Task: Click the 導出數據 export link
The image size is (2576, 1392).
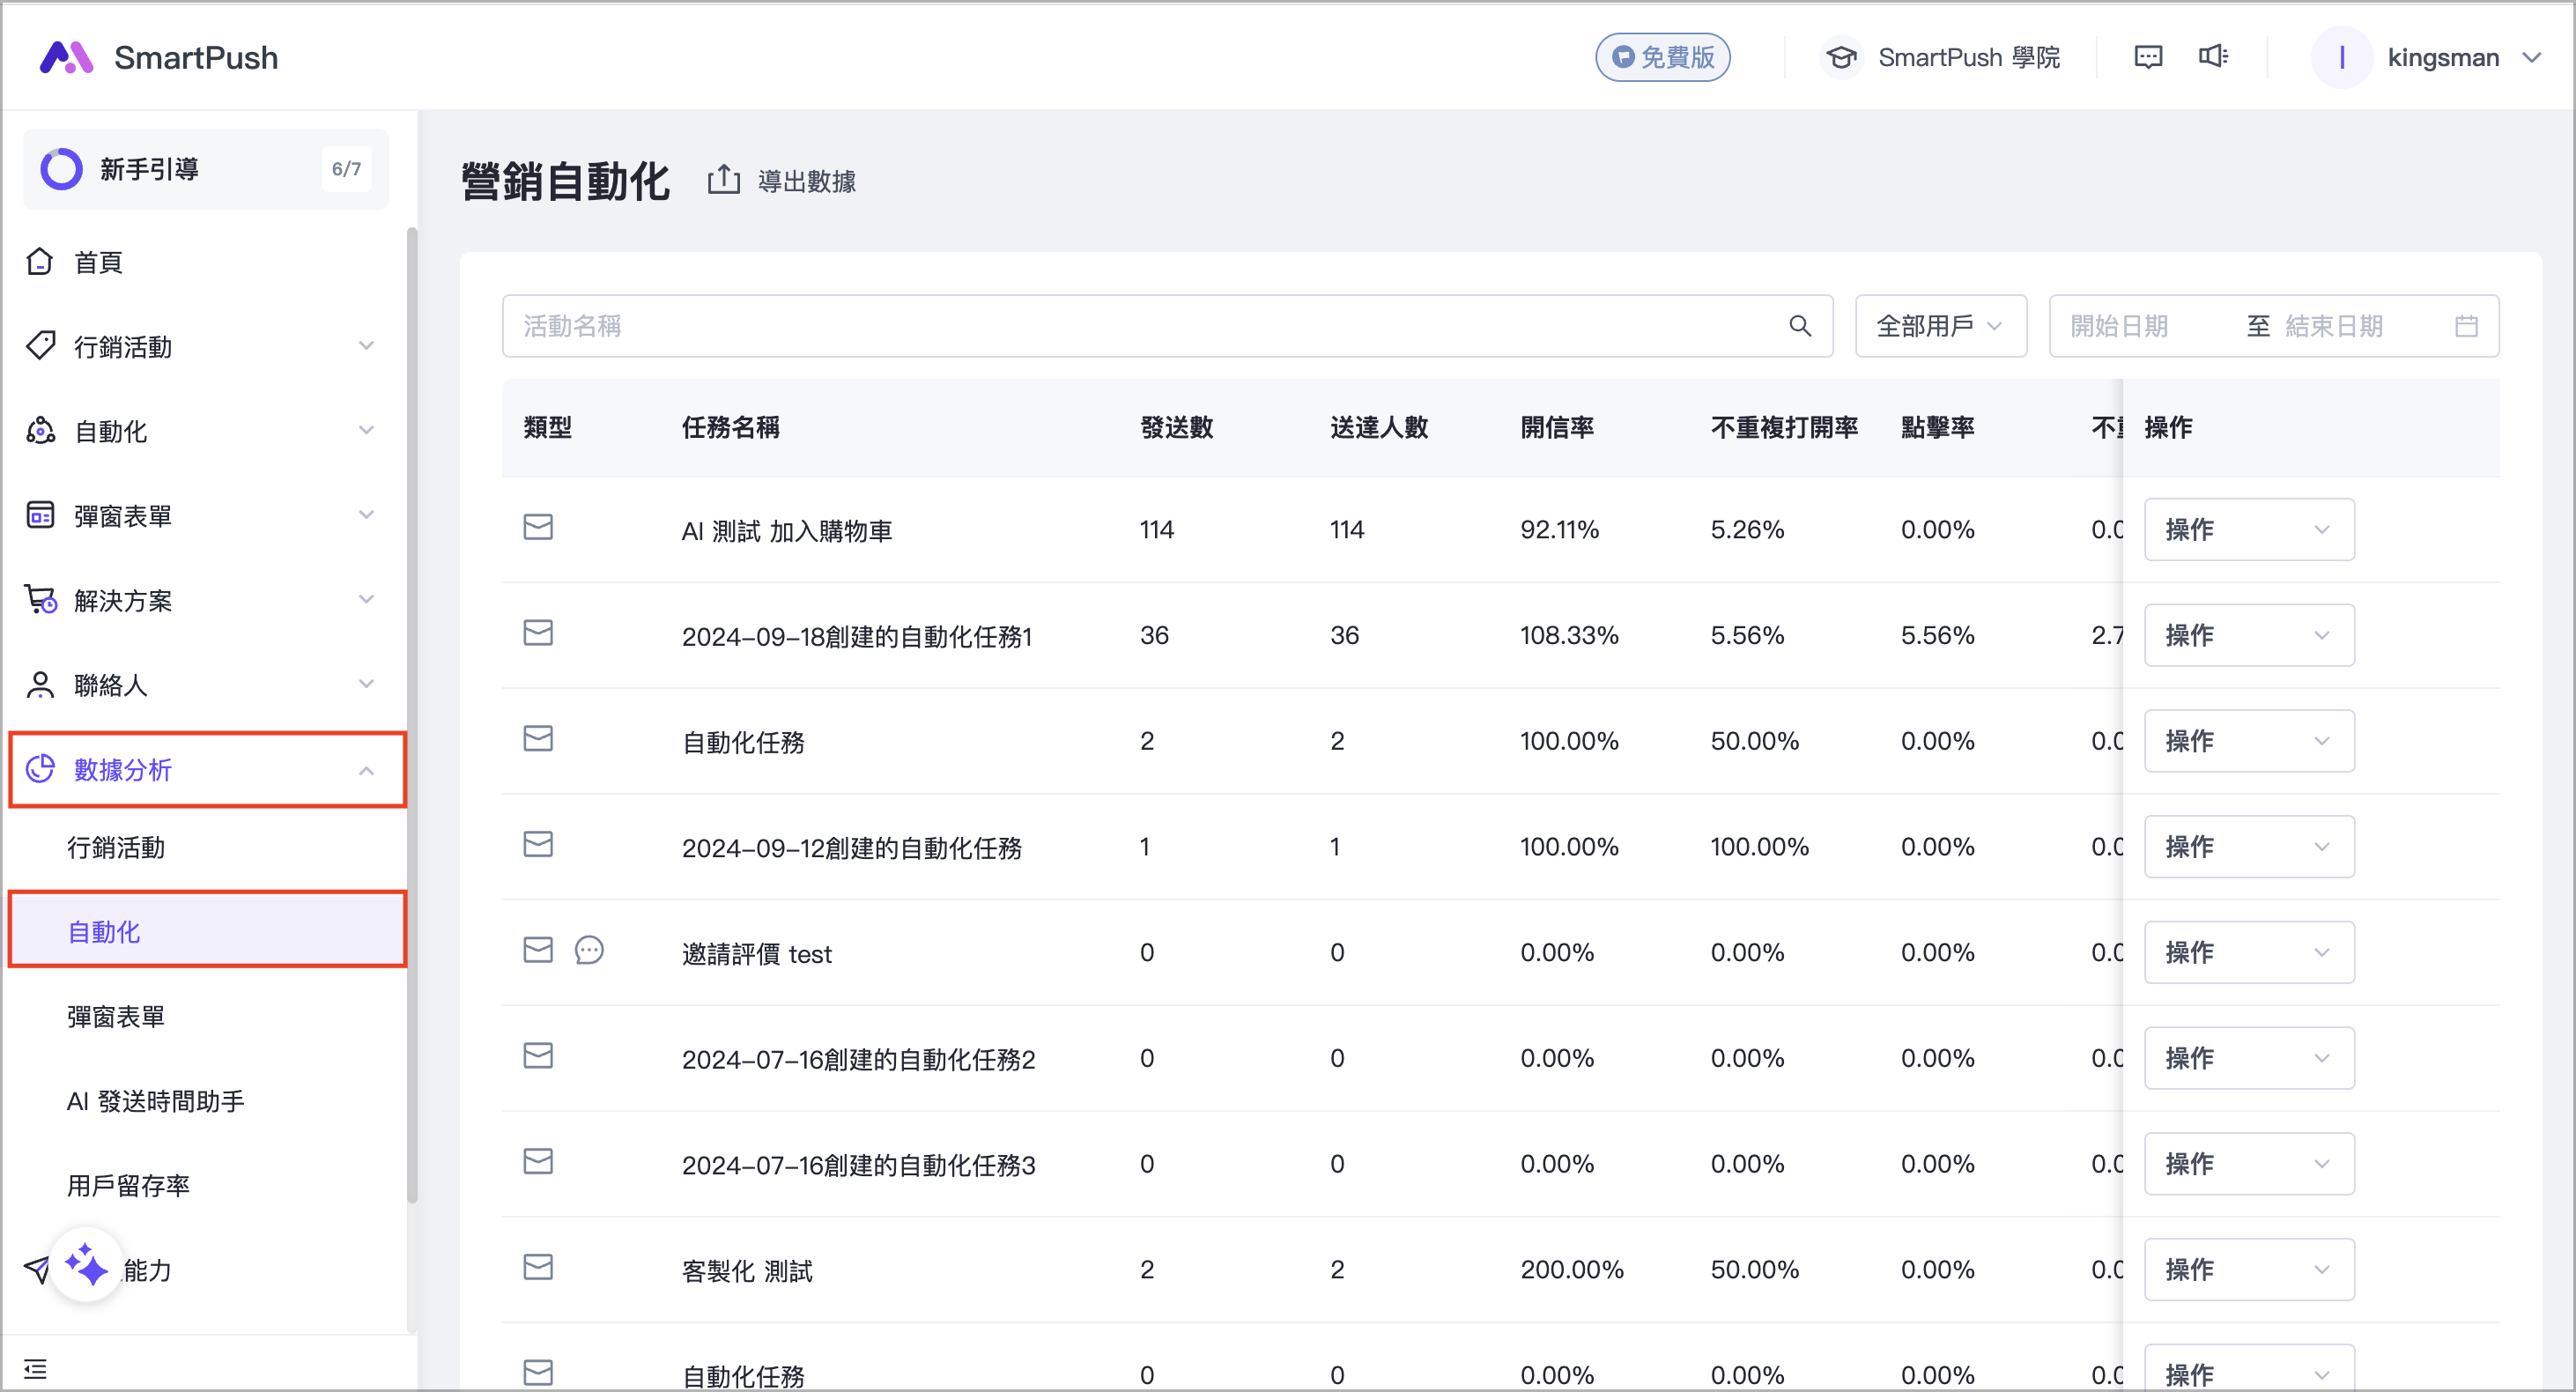Action: [806, 181]
